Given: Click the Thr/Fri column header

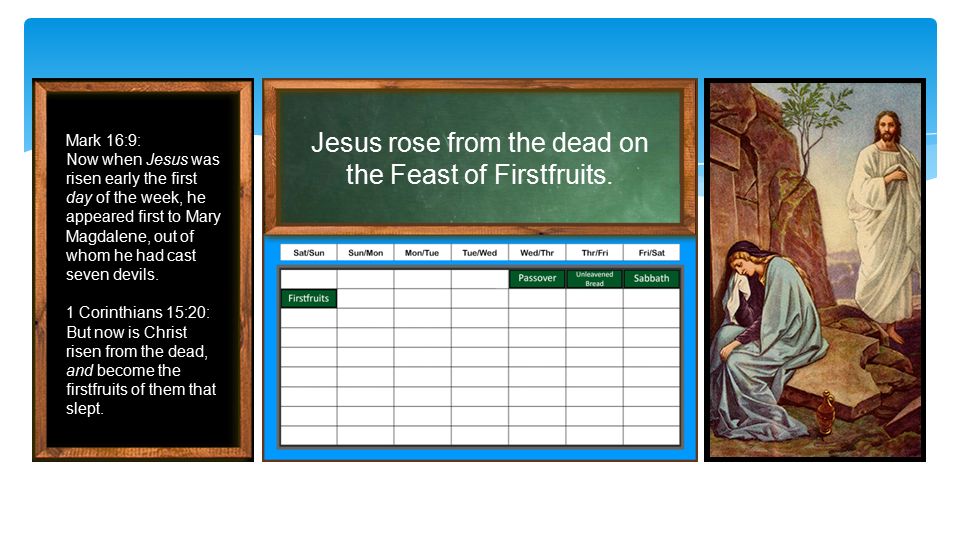Looking at the screenshot, I should pyautogui.click(x=594, y=253).
